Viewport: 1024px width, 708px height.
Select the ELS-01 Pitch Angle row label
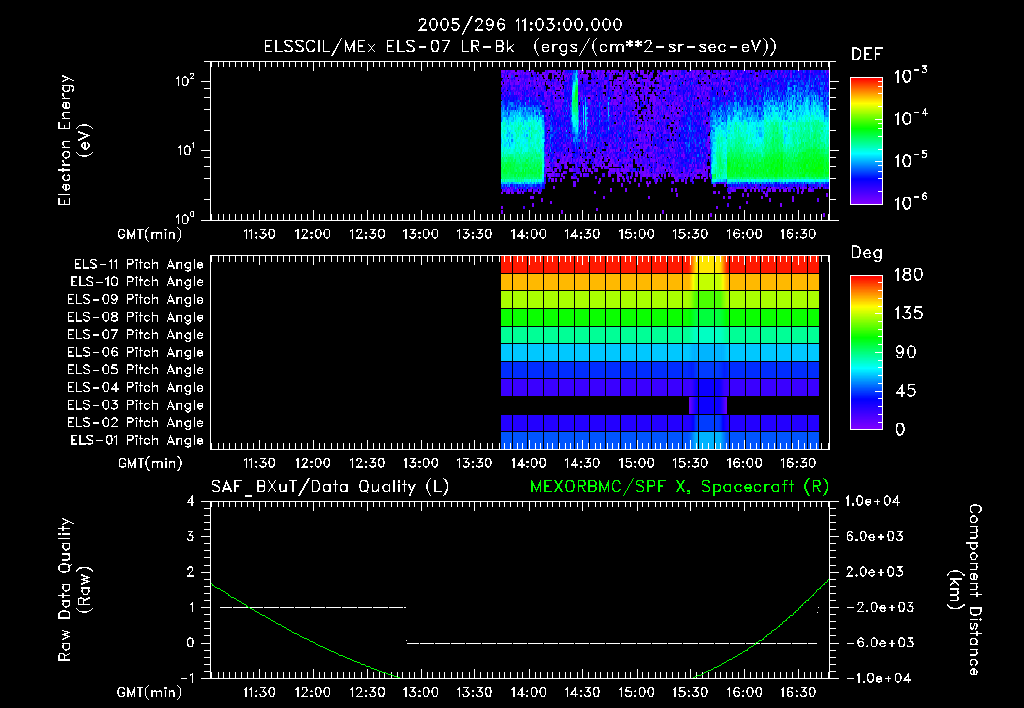click(137, 440)
